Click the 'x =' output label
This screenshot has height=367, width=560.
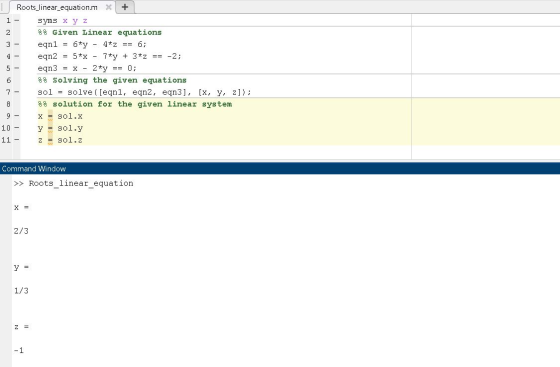(x=21, y=207)
